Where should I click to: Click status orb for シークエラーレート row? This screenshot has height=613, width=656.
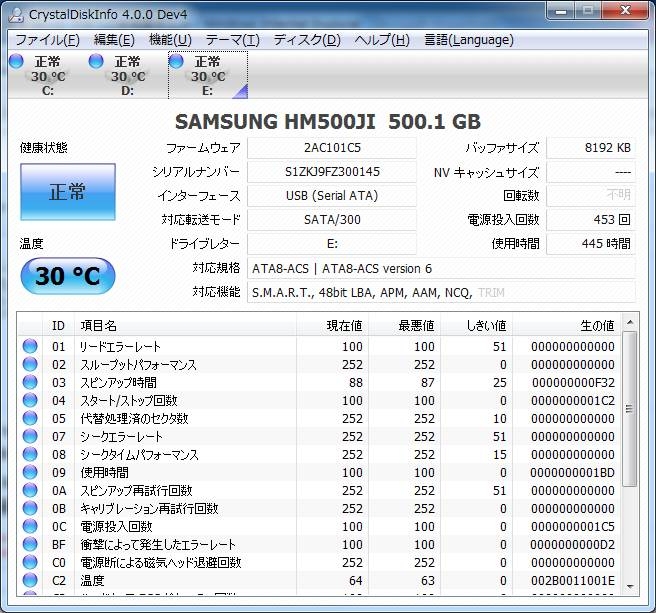[x=30, y=437]
